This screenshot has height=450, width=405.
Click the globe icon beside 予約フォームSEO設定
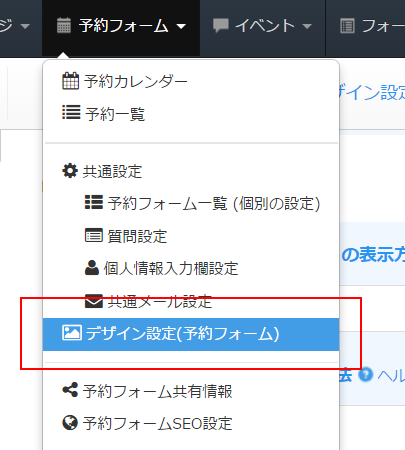click(70, 423)
